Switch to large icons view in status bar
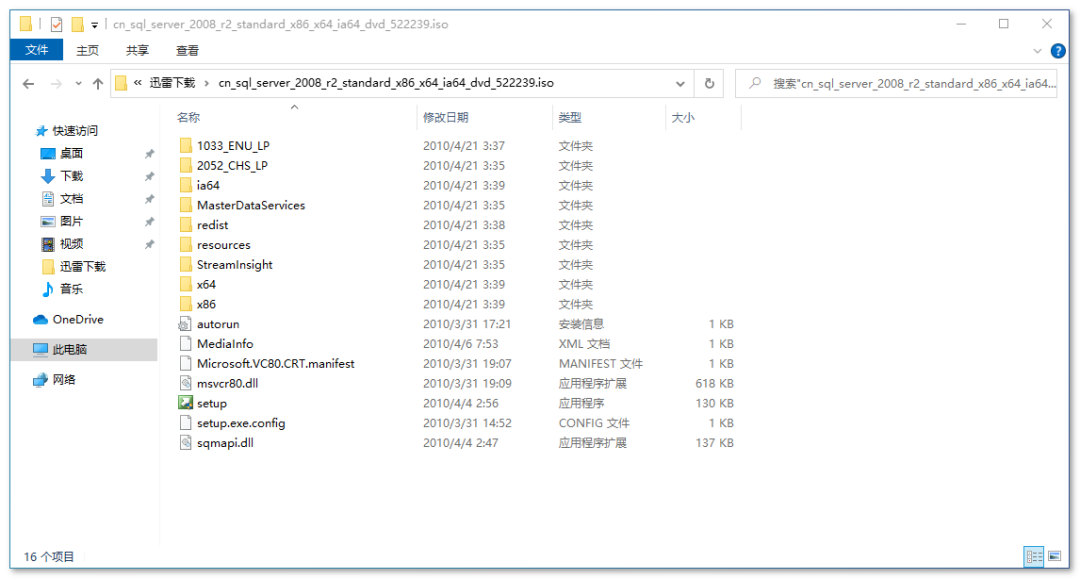This screenshot has height=579, width=1080. pyautogui.click(x=1055, y=556)
